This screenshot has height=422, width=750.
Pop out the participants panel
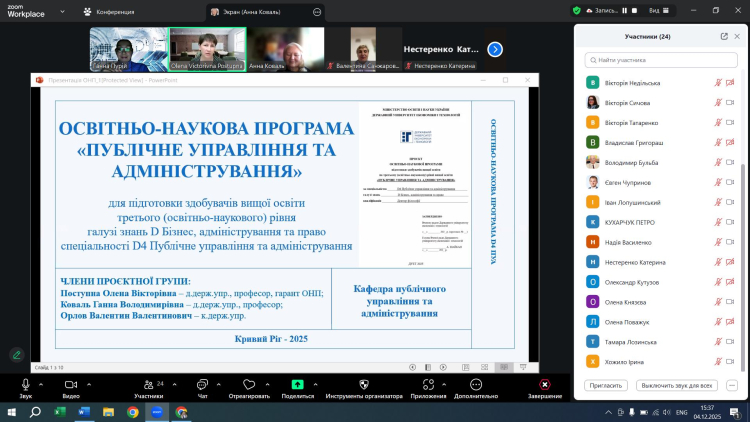coord(724,36)
